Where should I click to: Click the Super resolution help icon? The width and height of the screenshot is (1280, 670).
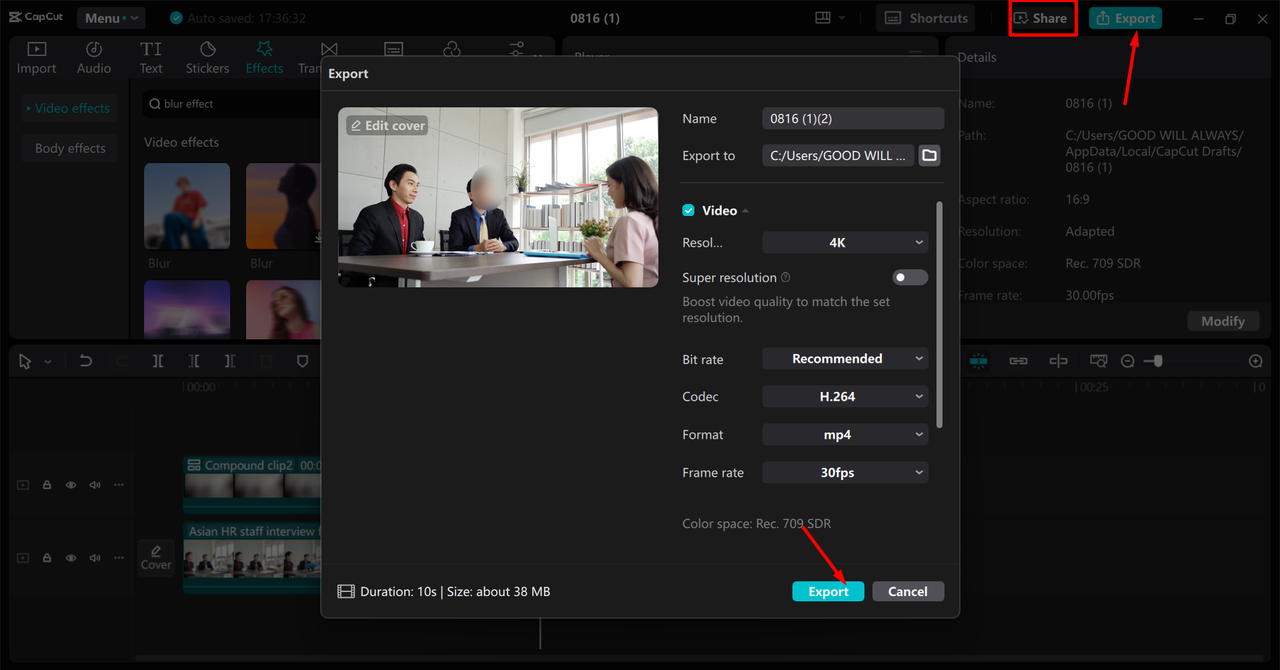coord(785,278)
